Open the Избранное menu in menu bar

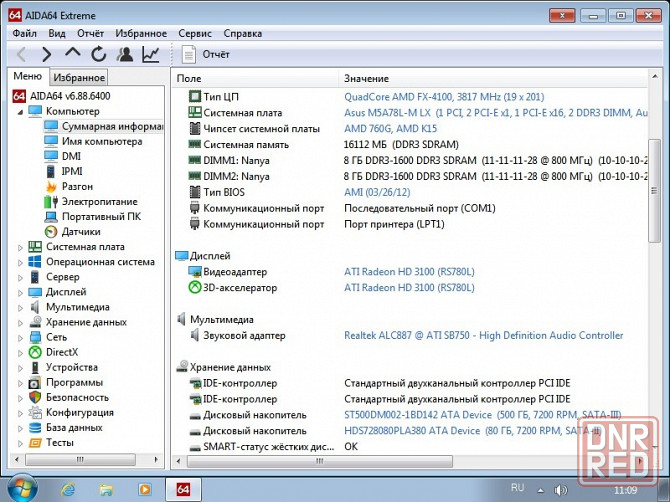click(x=141, y=33)
